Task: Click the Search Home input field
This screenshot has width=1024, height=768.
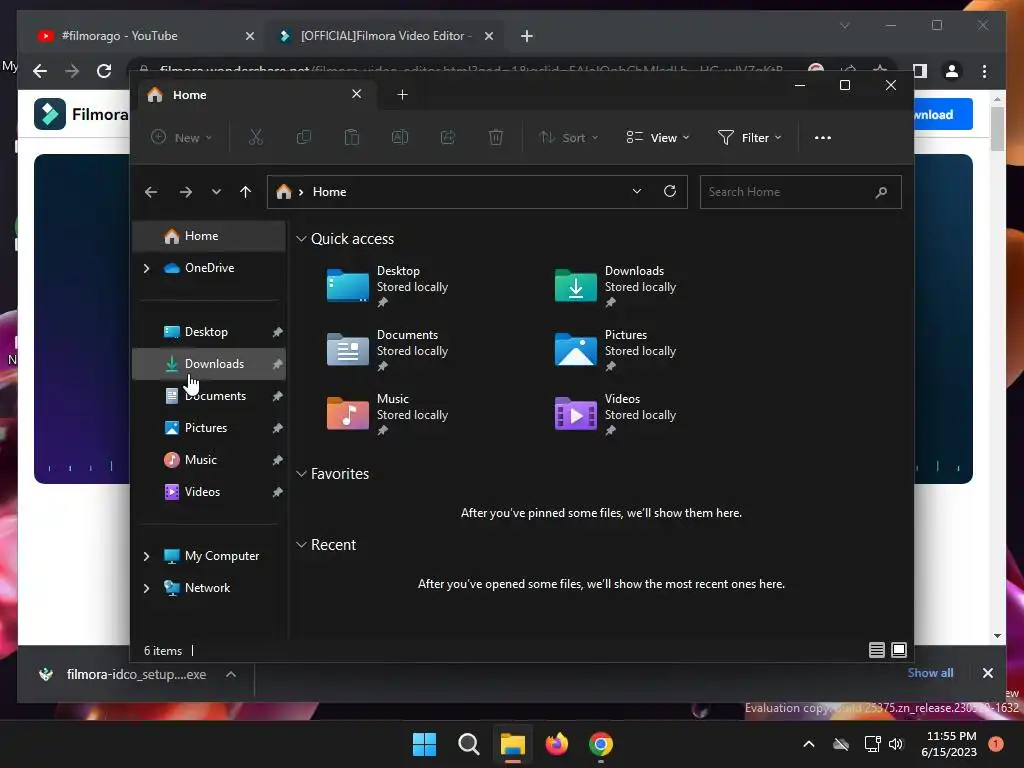Action: [801, 192]
